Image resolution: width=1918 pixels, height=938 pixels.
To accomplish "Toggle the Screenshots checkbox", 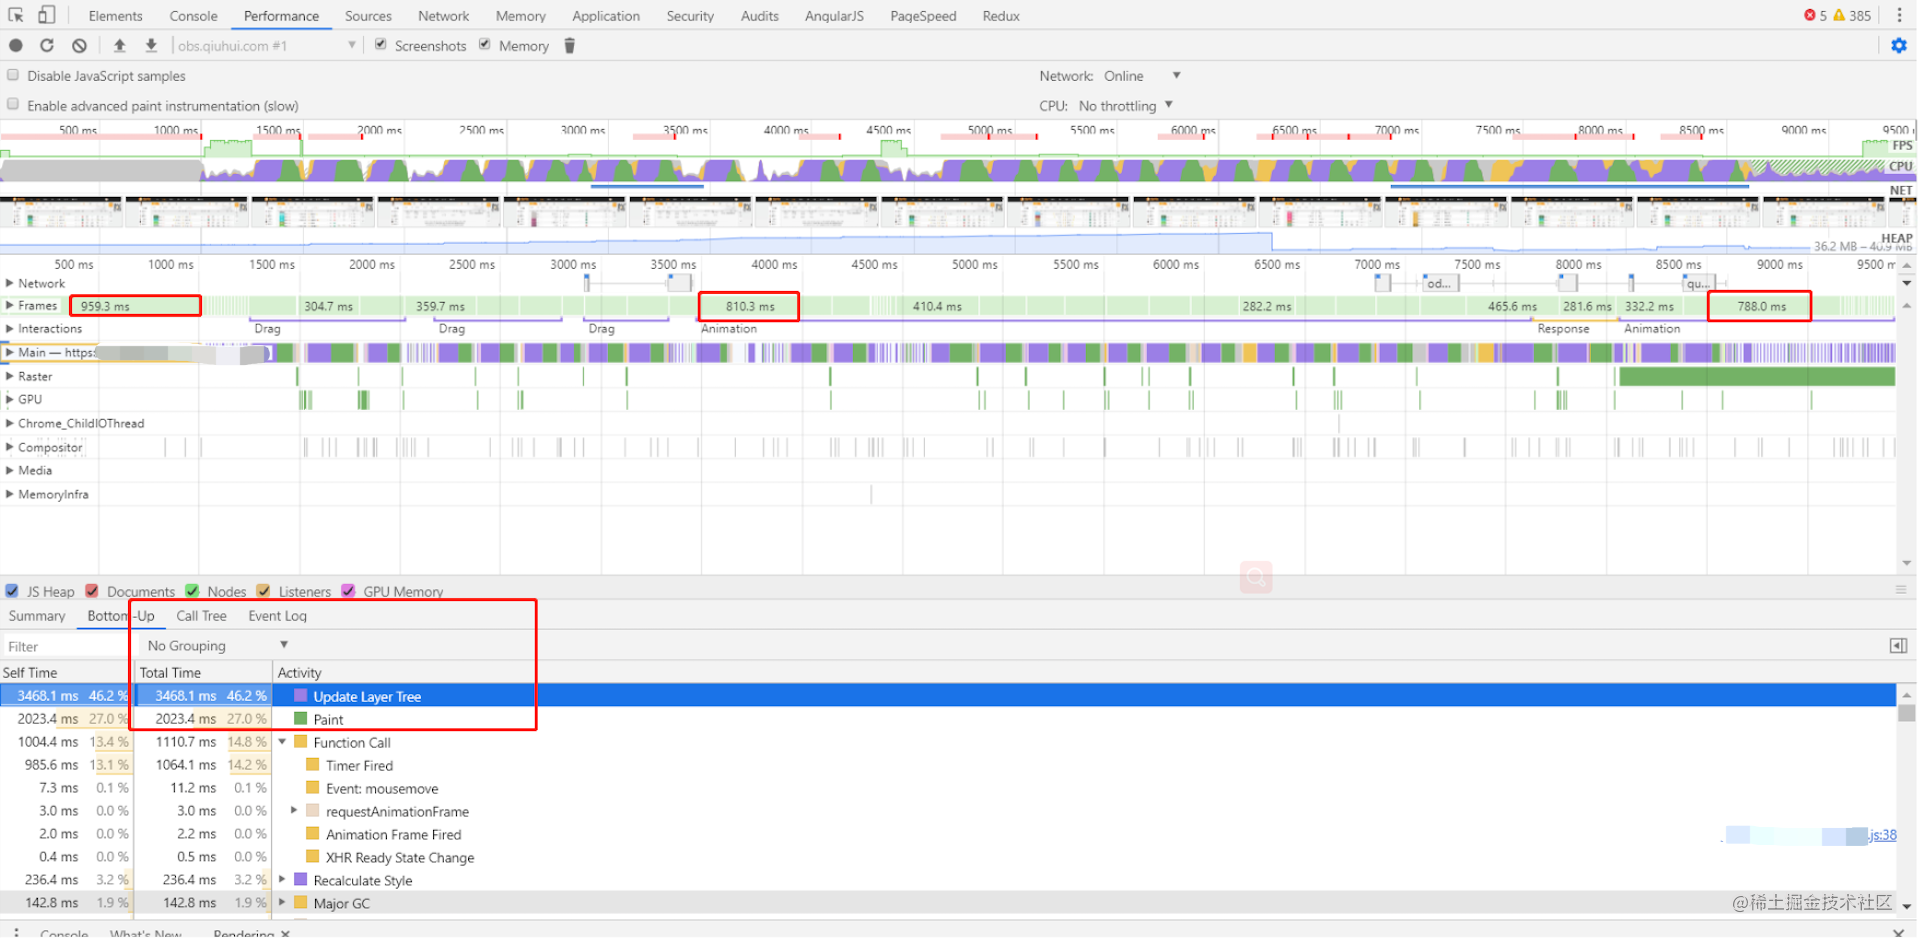I will click(381, 44).
